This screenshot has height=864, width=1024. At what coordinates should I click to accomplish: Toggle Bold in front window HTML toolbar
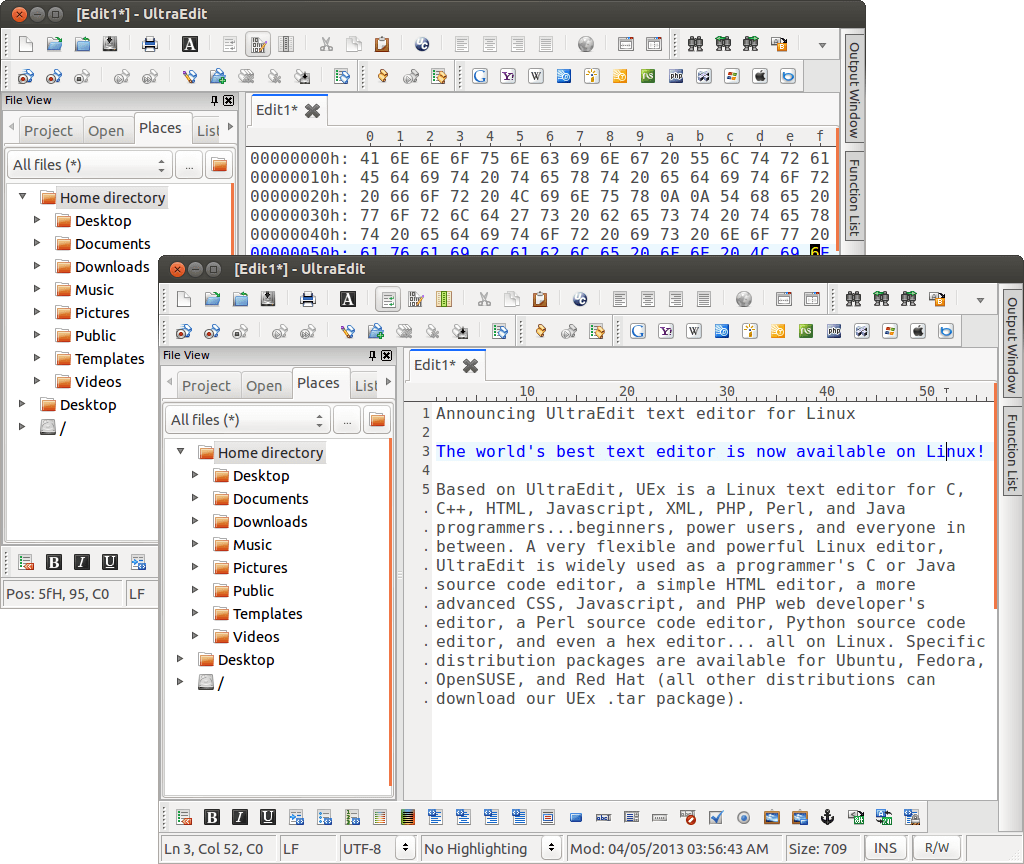[x=212, y=817]
